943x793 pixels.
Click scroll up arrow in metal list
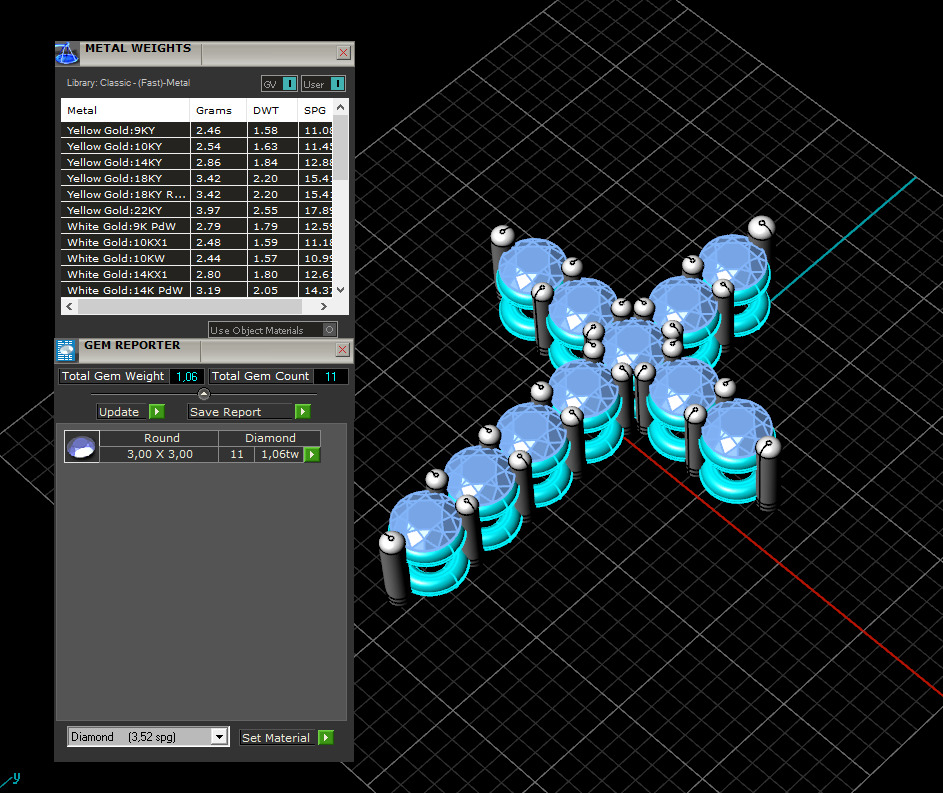tap(340, 107)
